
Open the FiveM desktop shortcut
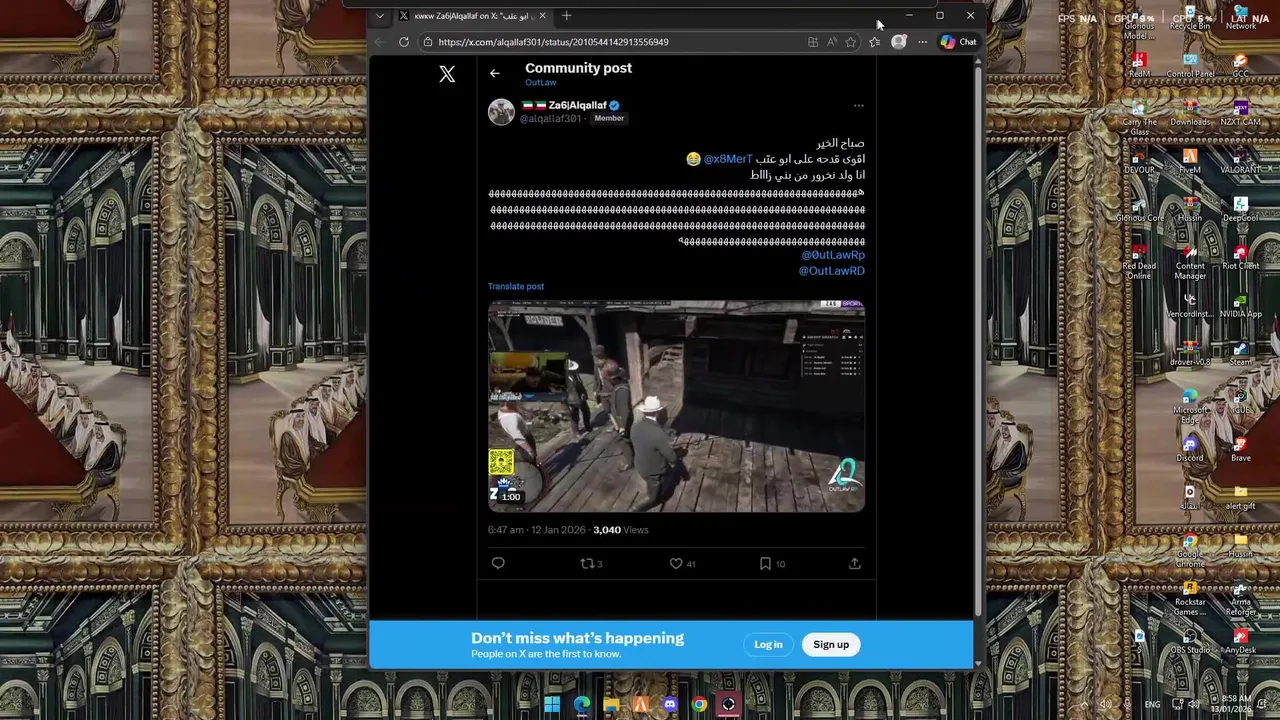(1190, 160)
